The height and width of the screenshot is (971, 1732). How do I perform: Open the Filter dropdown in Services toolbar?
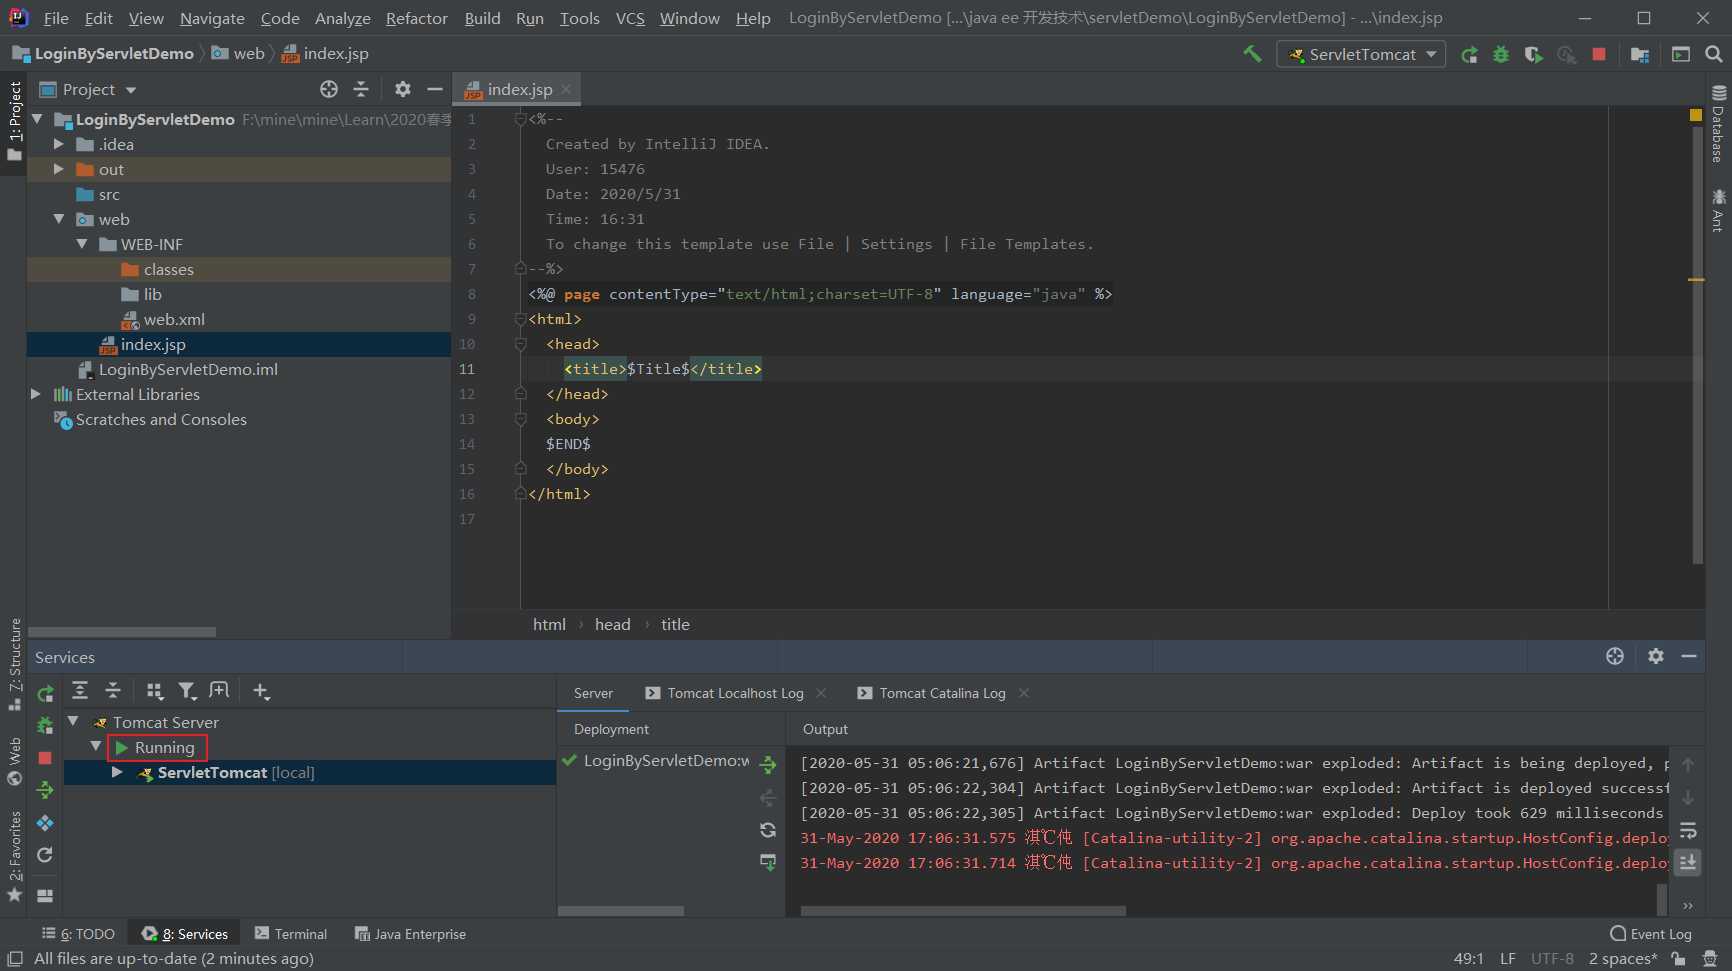pyautogui.click(x=187, y=690)
